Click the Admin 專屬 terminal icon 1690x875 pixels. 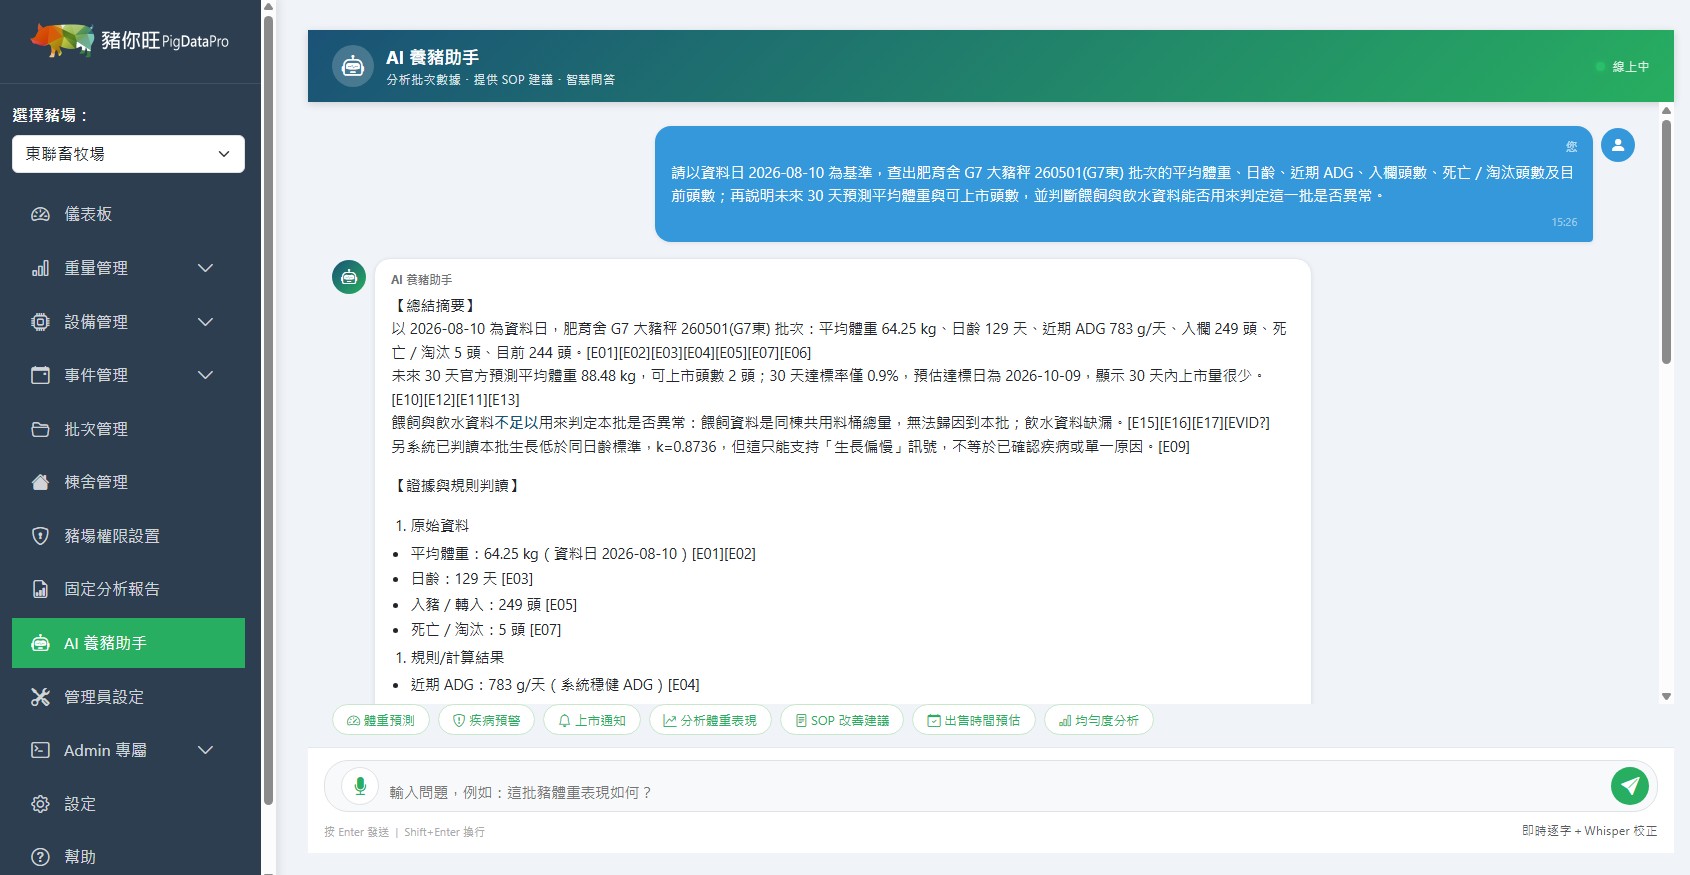[40, 750]
